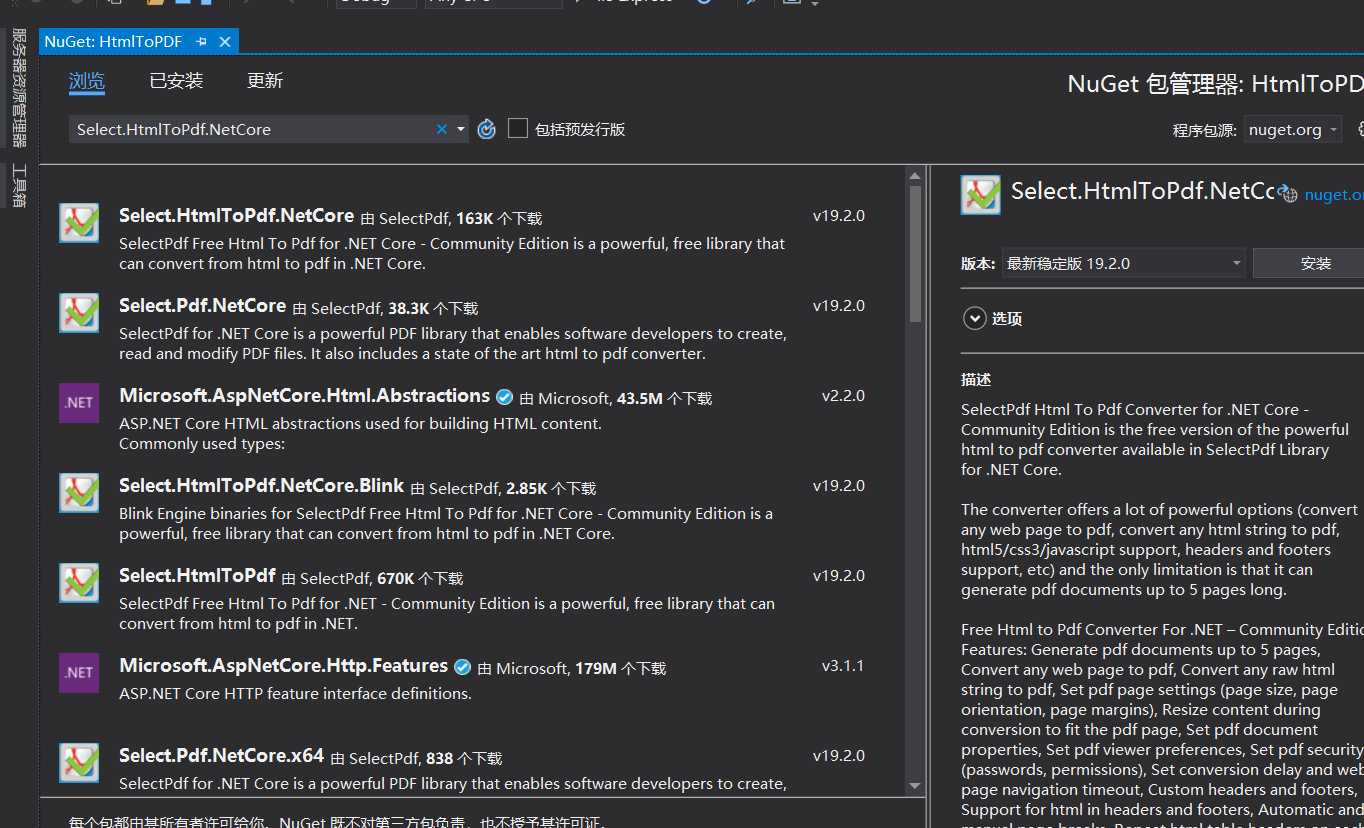Viewport: 1364px width, 828px height.
Task: Close the NuGet: HtmlToPDF document tab
Action: [x=225, y=41]
